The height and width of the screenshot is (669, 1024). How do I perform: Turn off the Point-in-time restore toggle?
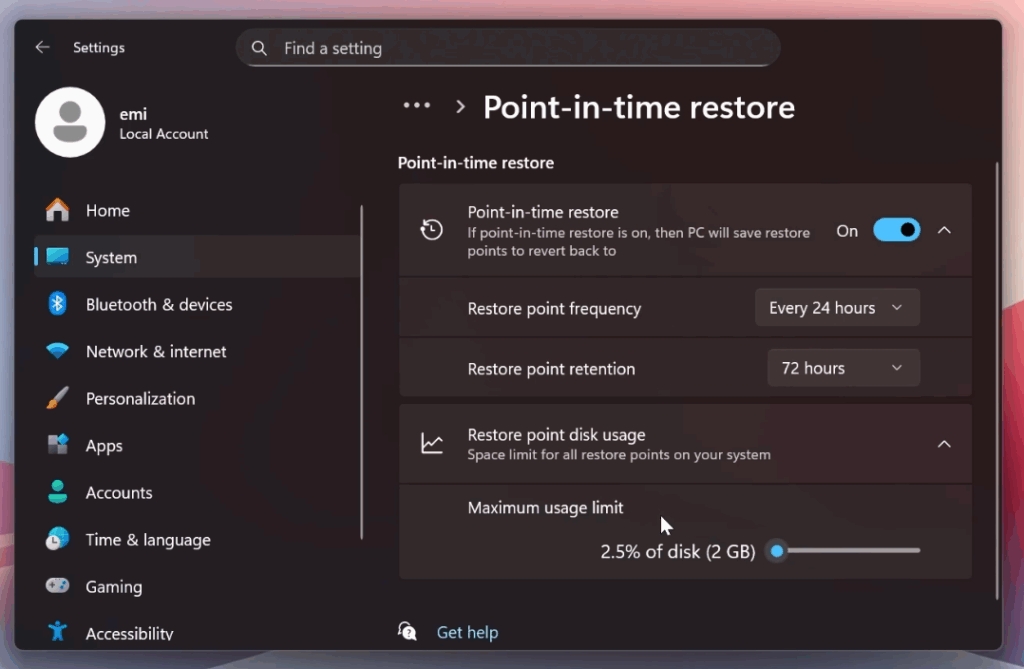tap(896, 230)
